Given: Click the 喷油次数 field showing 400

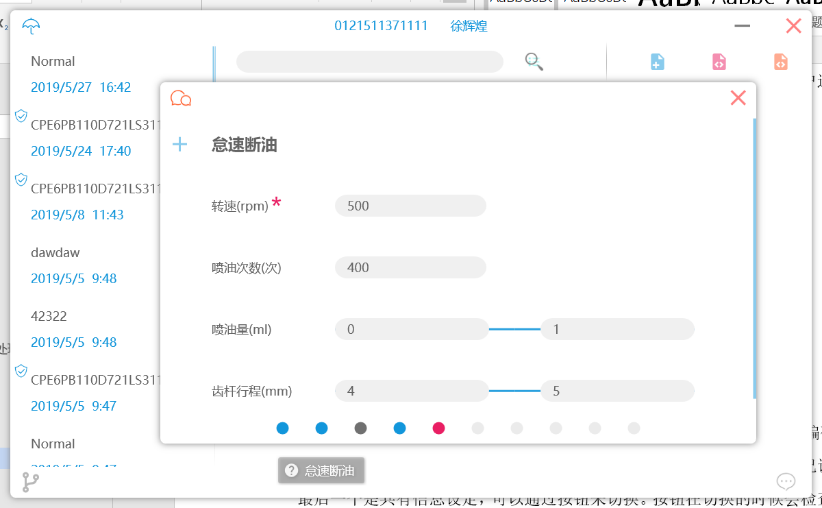Looking at the screenshot, I should click(x=410, y=267).
